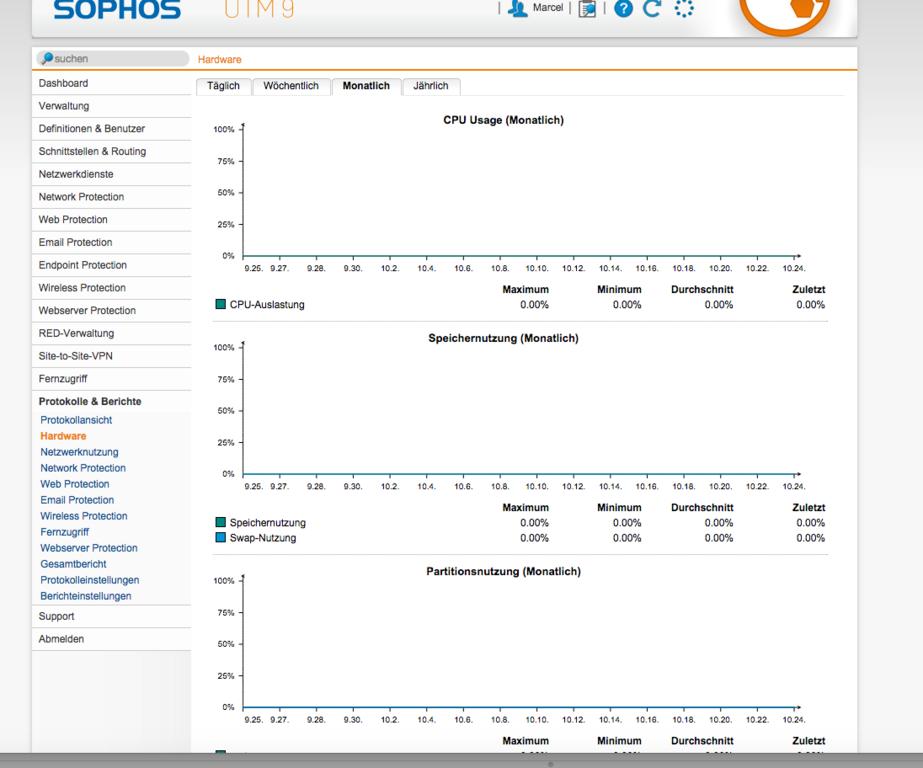Open the Berichteinstellungen link
923x768 pixels.
tap(85, 596)
